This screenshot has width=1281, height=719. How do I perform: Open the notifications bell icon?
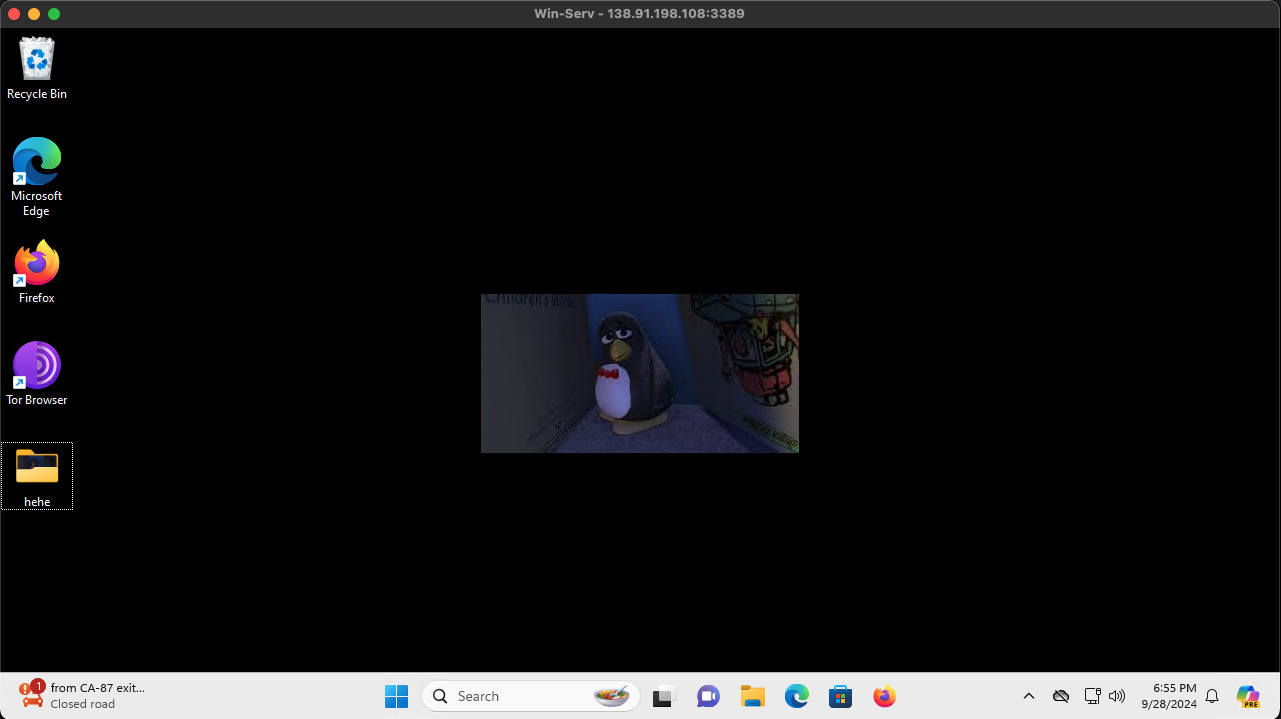pos(1212,696)
